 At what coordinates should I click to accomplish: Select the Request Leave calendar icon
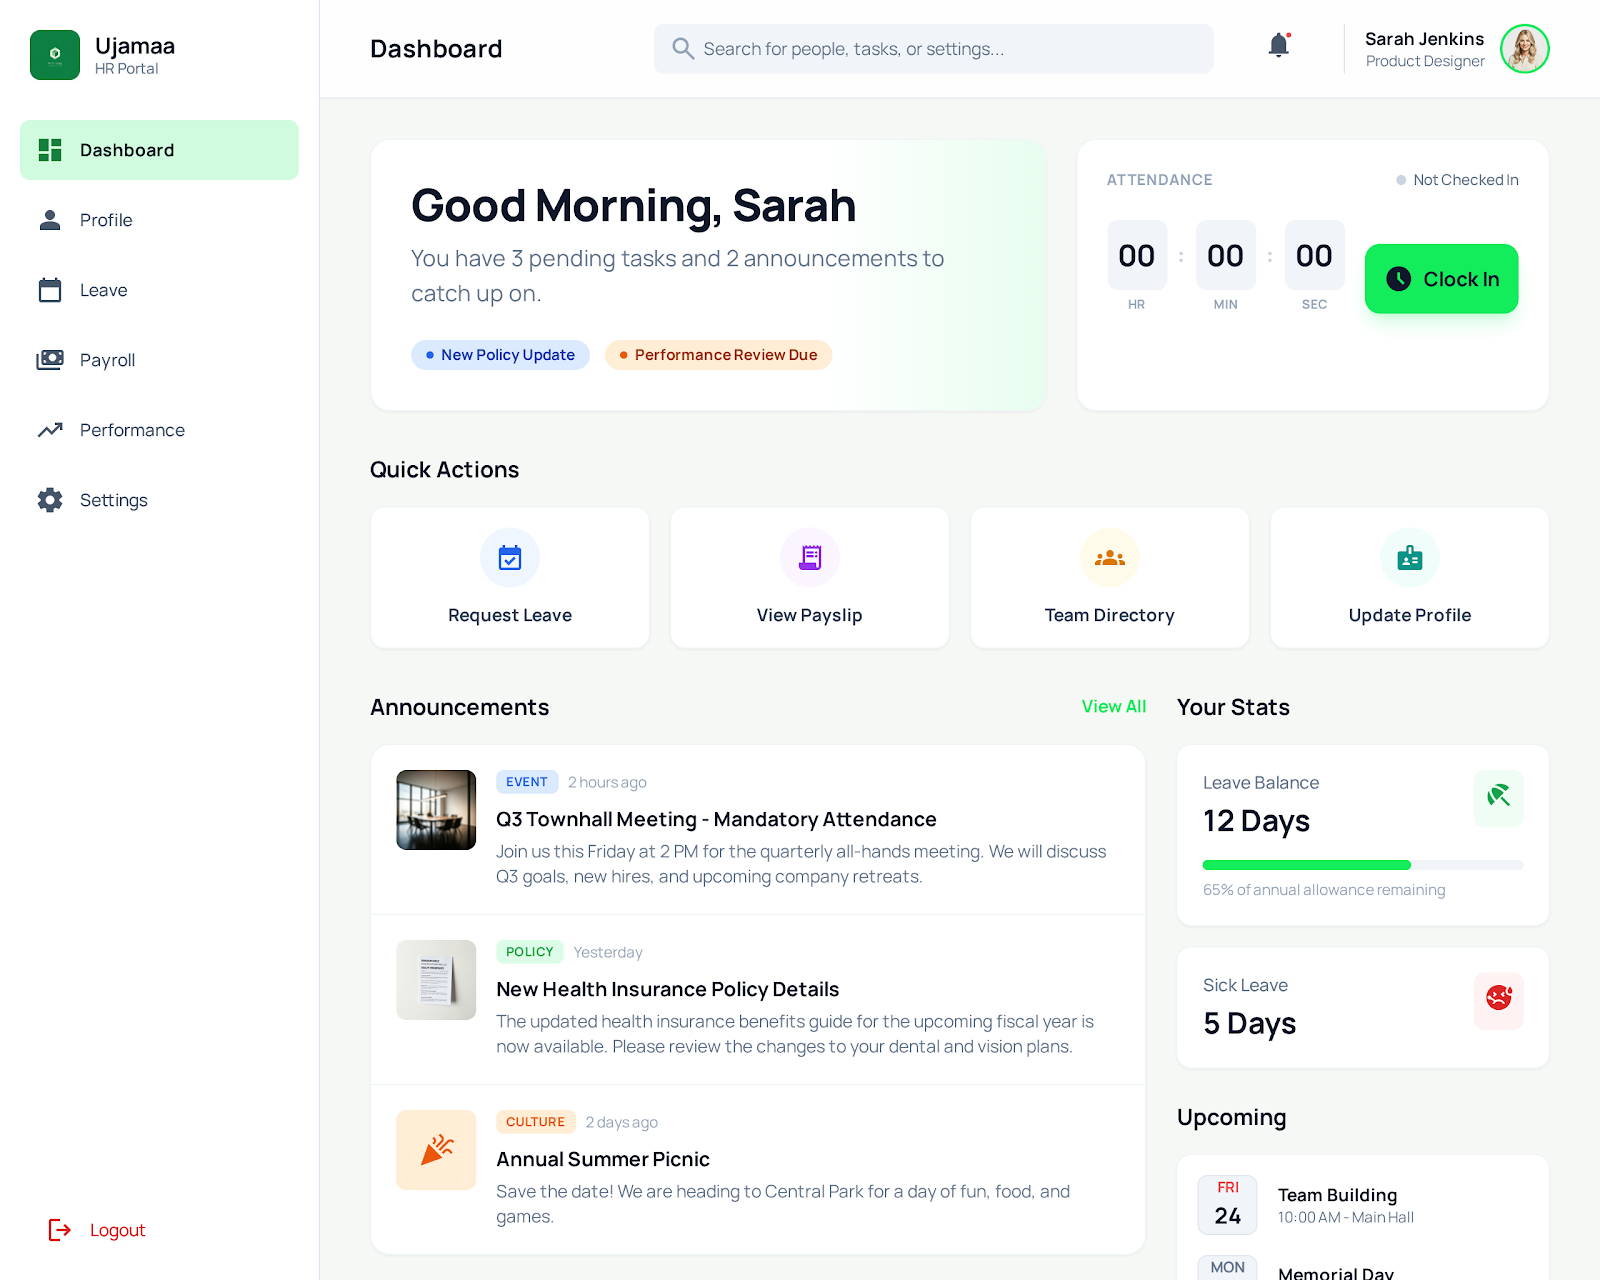click(510, 557)
